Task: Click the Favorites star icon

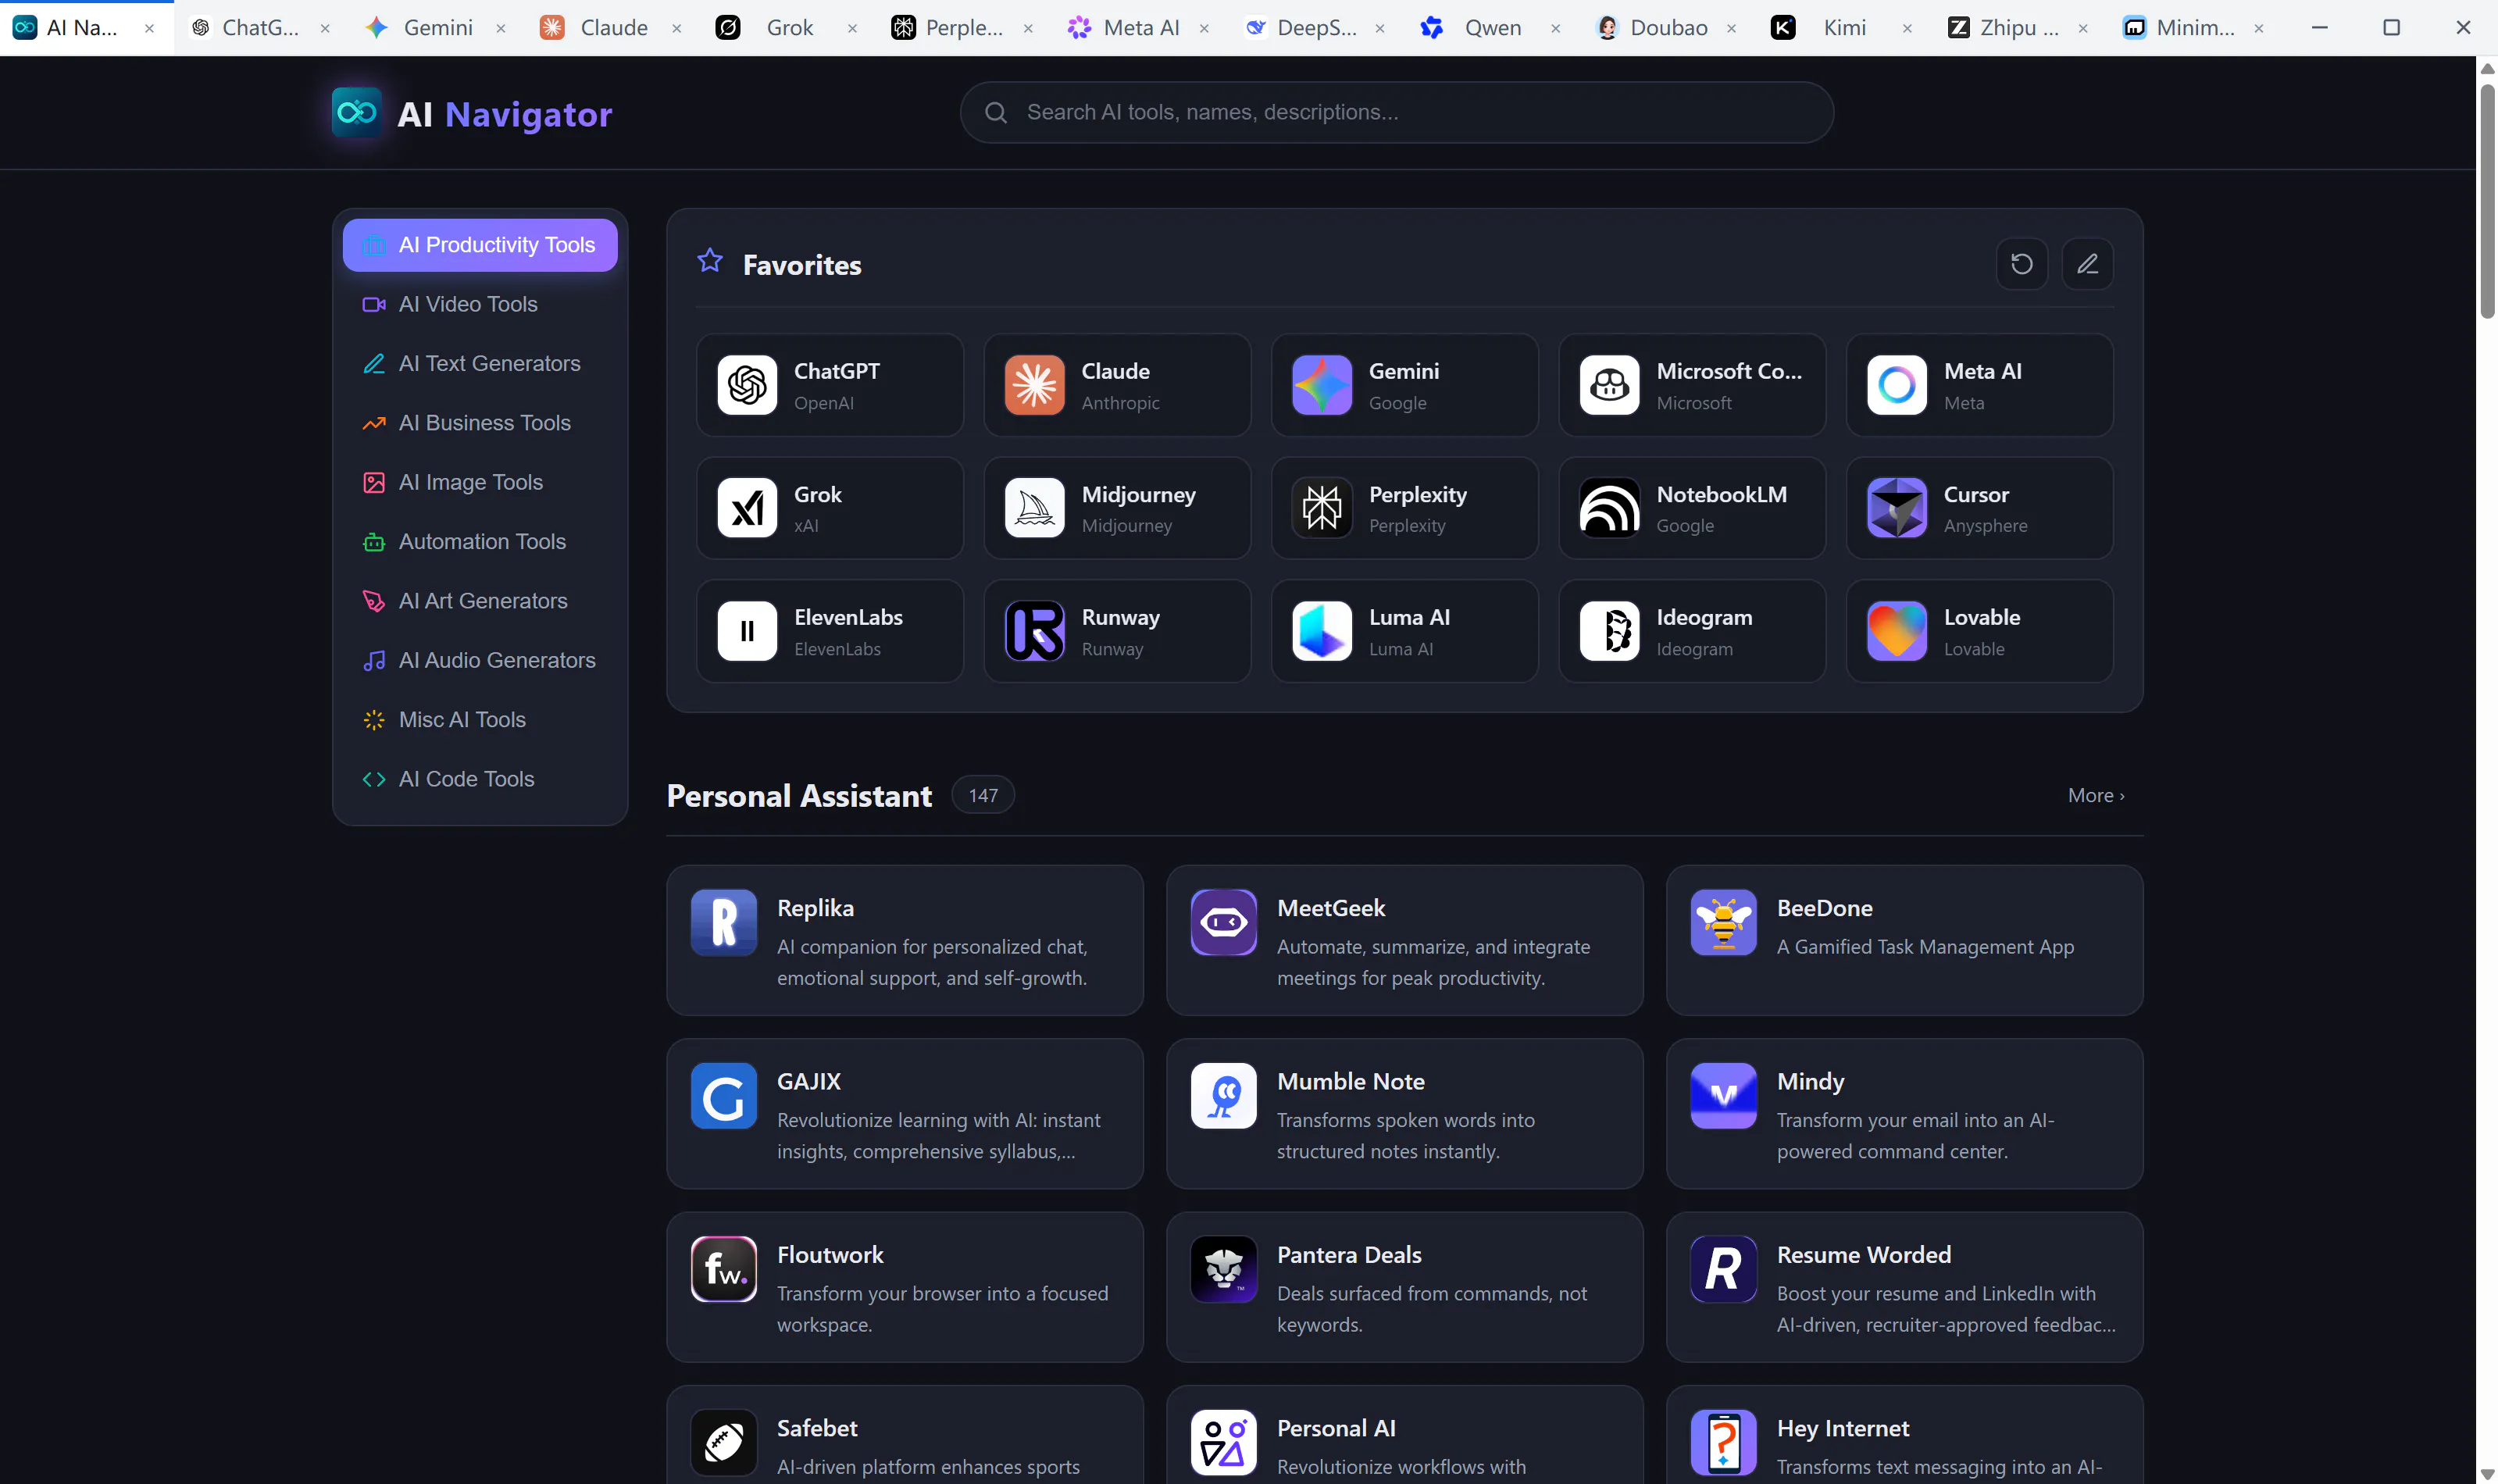Action: [x=710, y=261]
